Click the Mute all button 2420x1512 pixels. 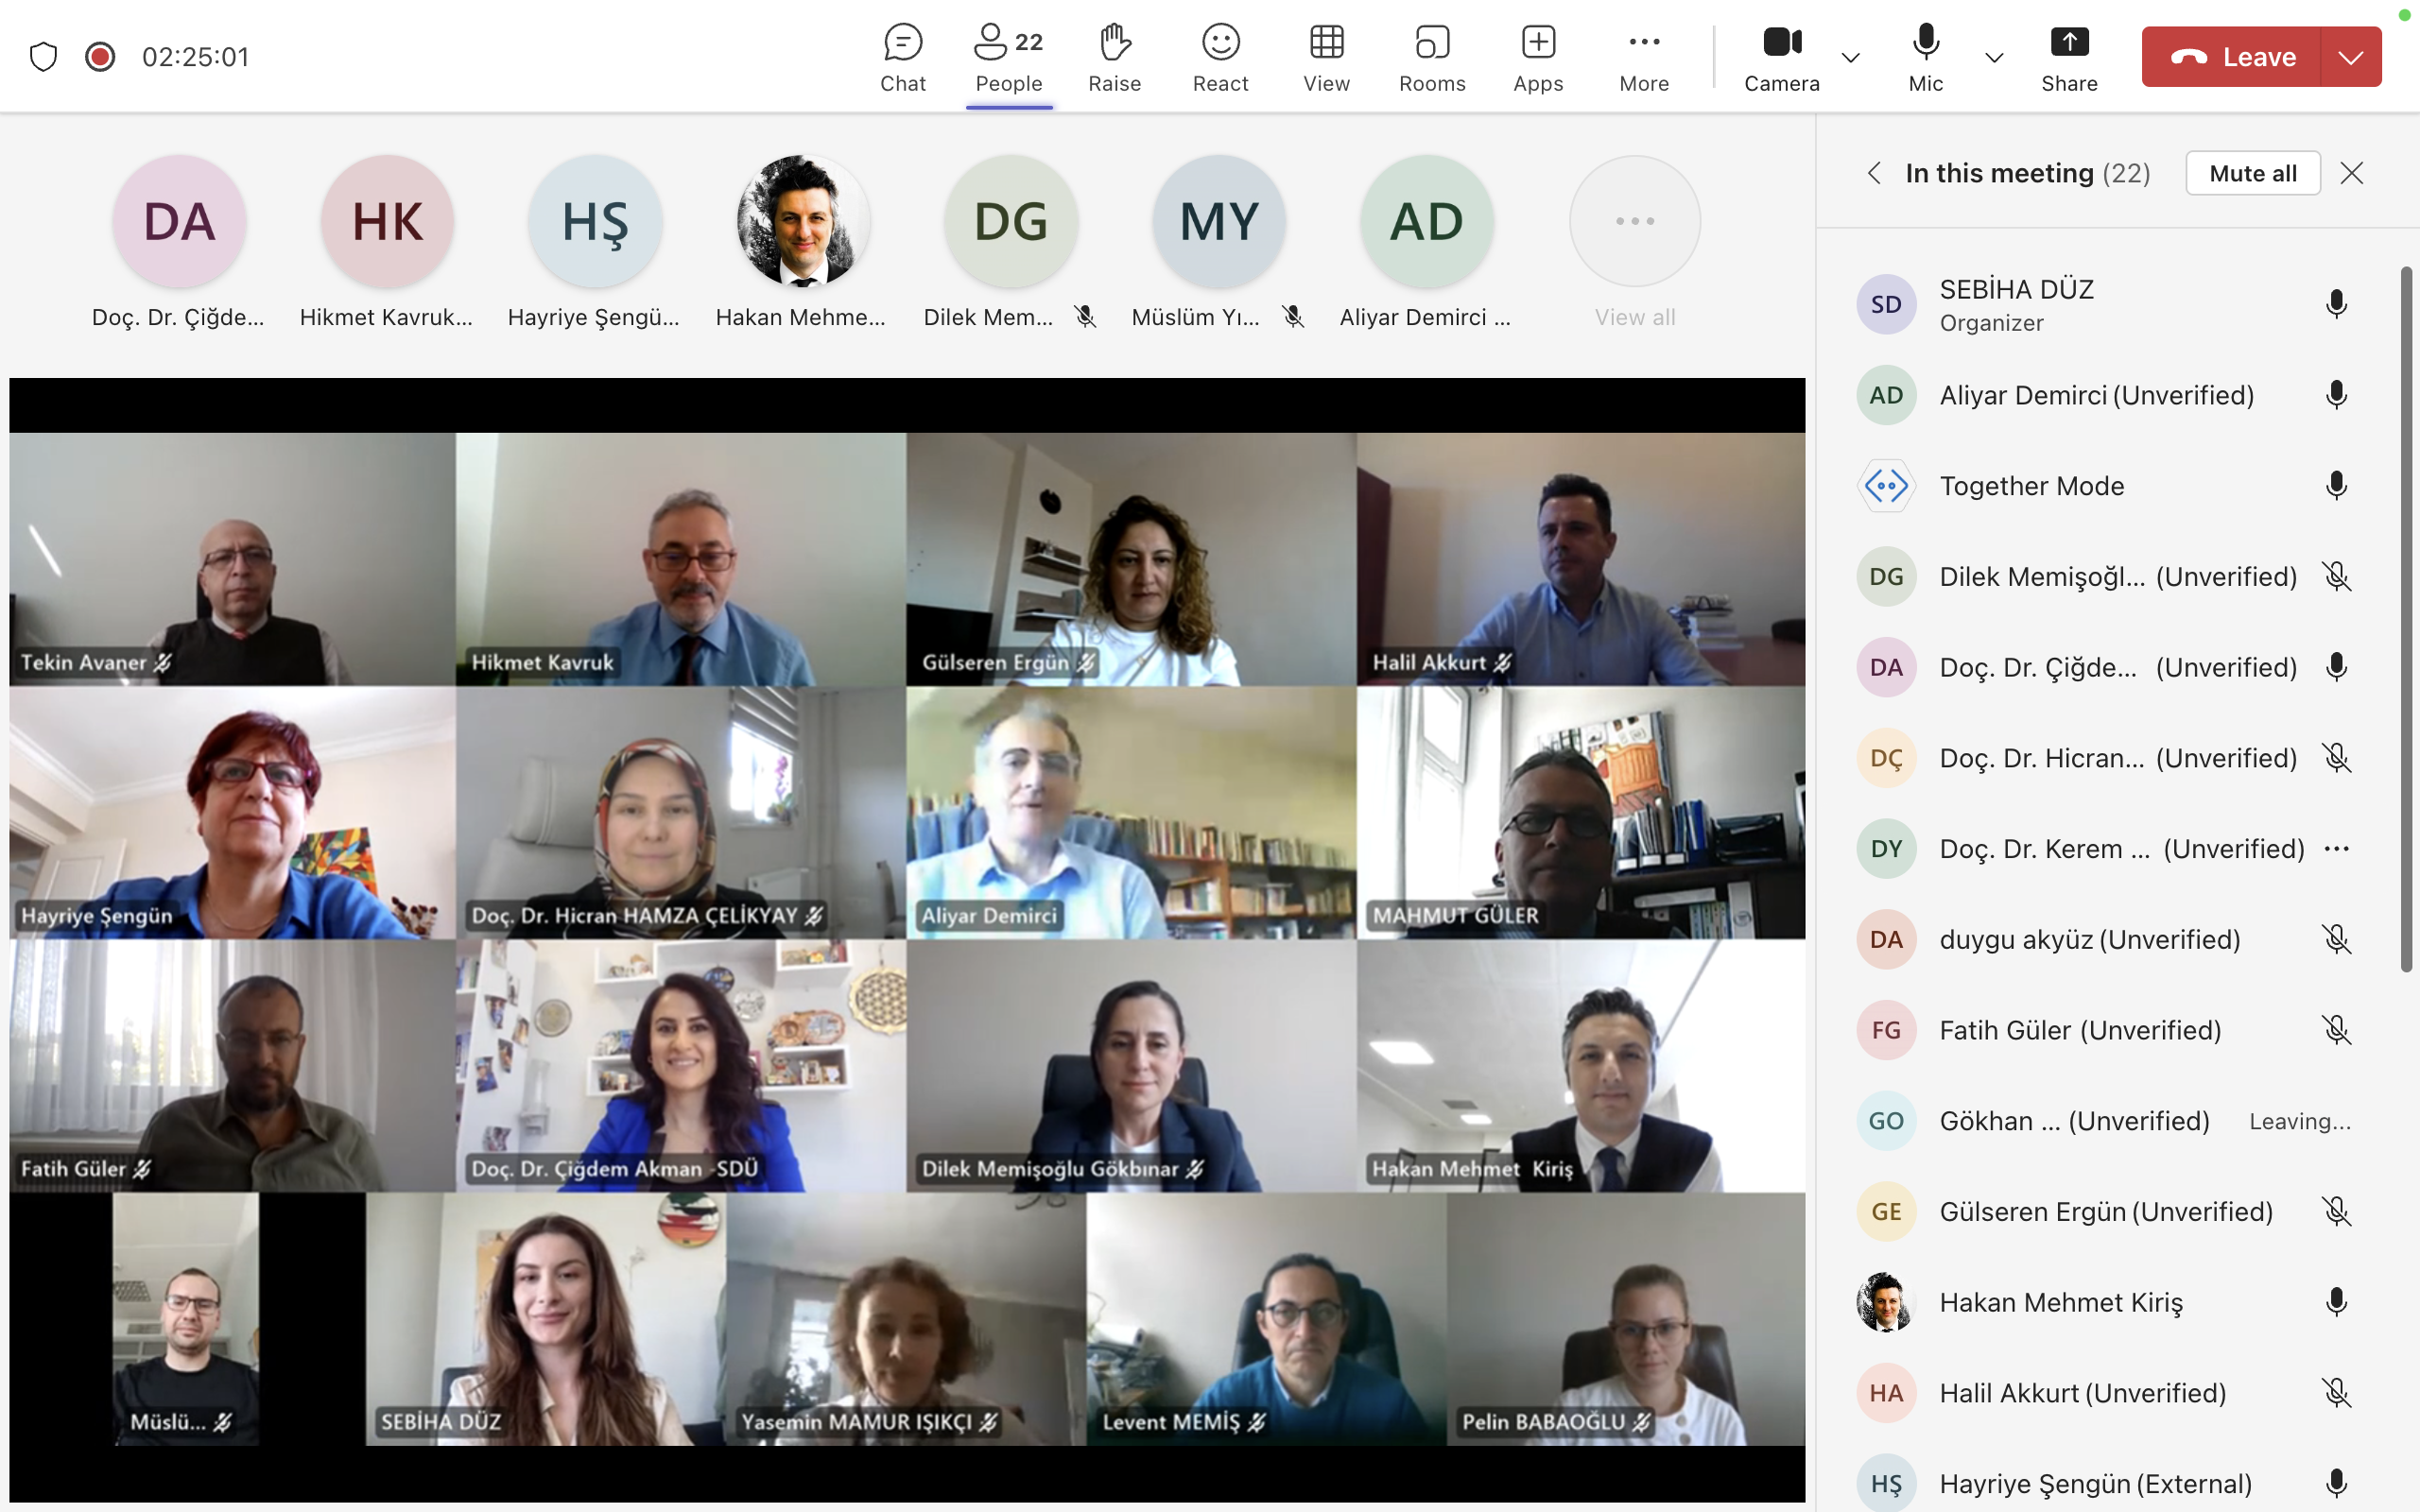[x=2252, y=173]
